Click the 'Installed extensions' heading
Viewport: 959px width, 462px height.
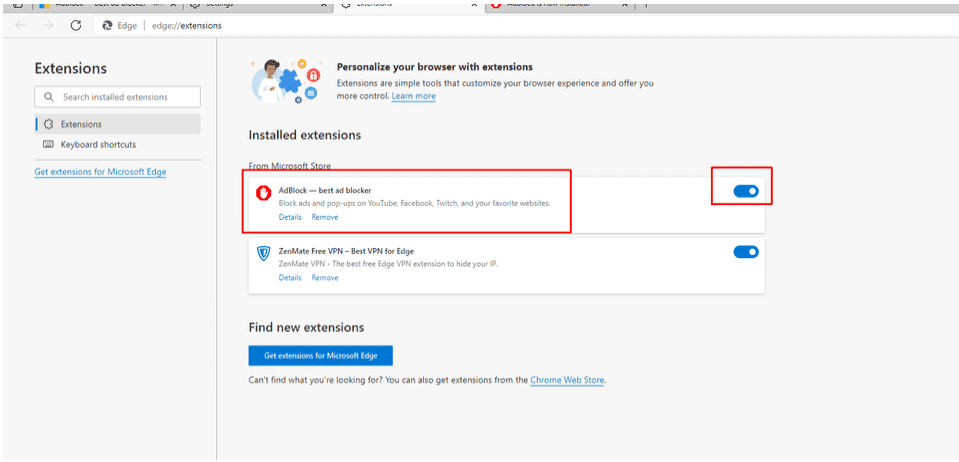point(305,135)
